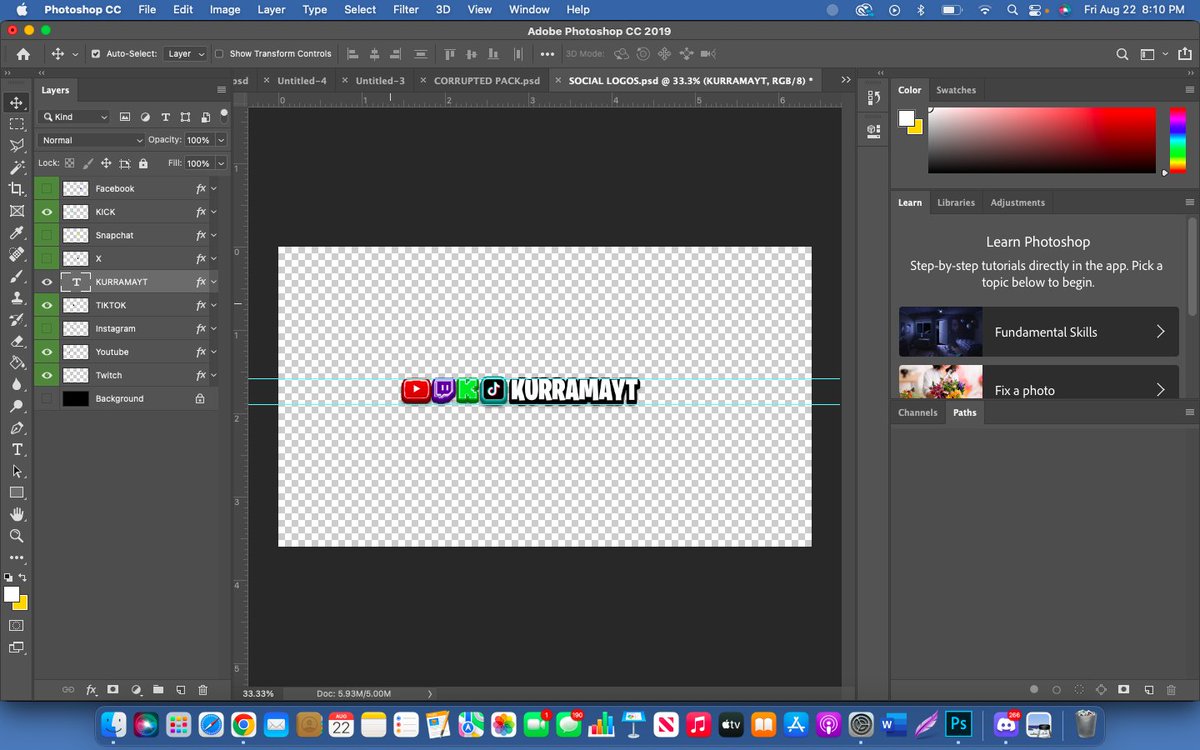Select the Rectangle shape tool
This screenshot has height=750, width=1200.
(x=16, y=493)
